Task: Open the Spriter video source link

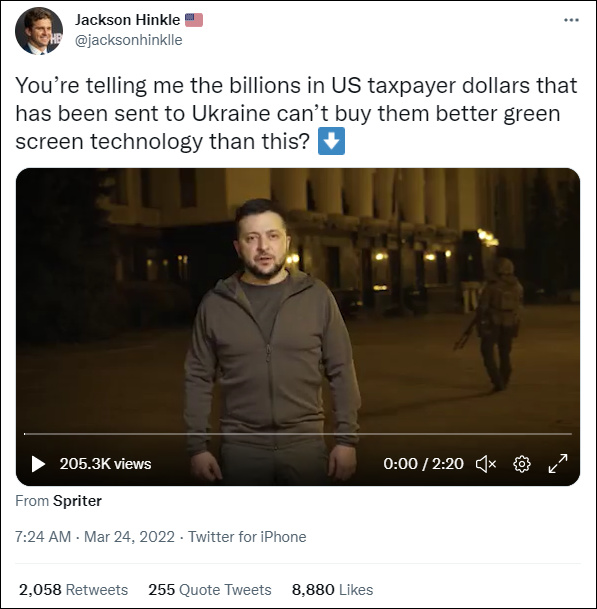Action: [x=77, y=501]
